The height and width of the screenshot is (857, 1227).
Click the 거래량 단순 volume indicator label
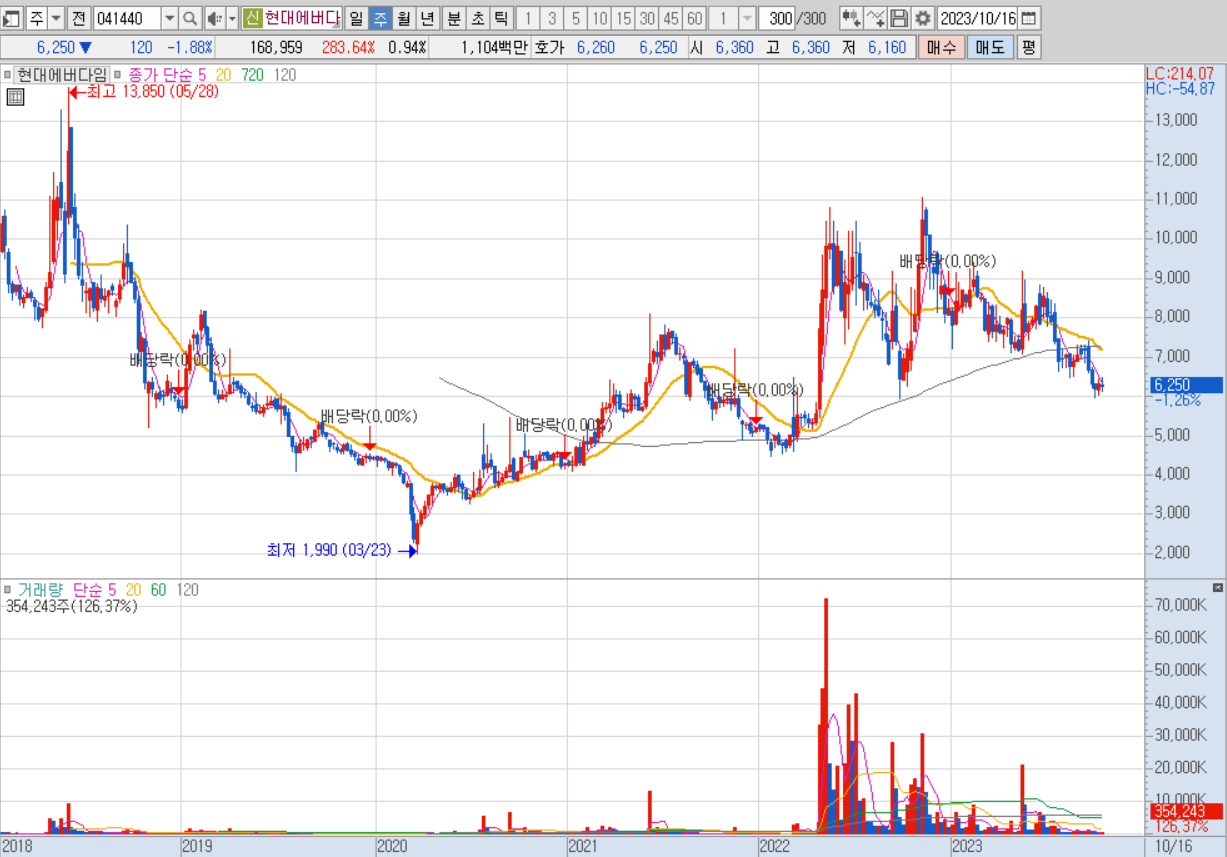(60, 590)
